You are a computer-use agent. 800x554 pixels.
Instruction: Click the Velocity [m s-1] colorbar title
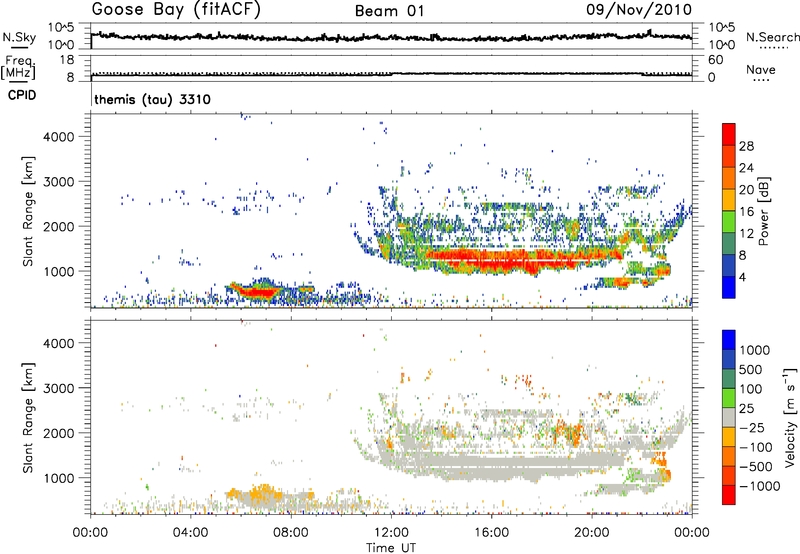coord(790,417)
